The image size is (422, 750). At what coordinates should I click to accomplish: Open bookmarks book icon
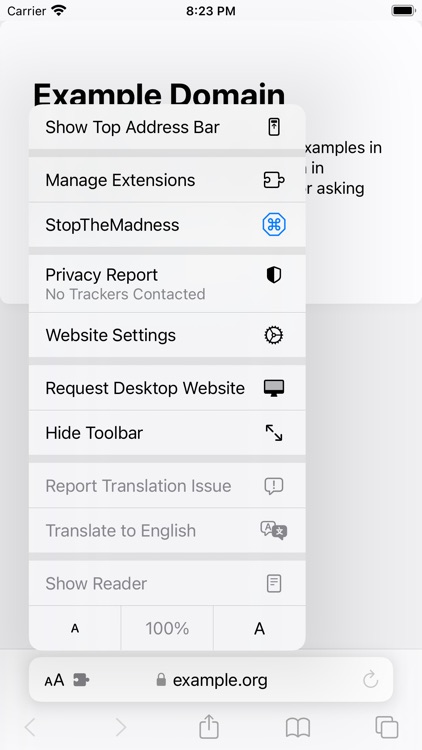pyautogui.click(x=298, y=728)
